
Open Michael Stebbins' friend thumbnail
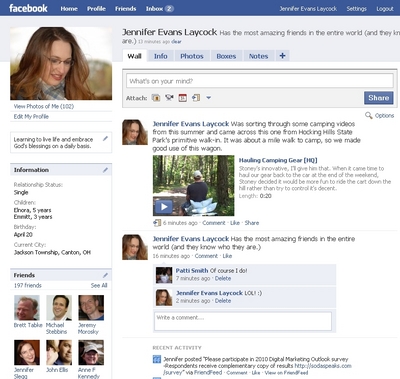[59, 308]
